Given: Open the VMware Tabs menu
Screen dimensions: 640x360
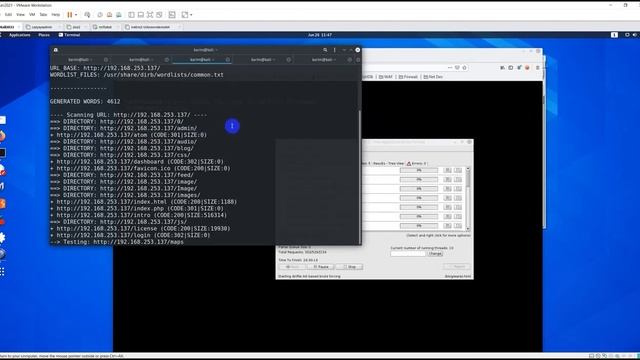Looking at the screenshot, I should point(43,15).
